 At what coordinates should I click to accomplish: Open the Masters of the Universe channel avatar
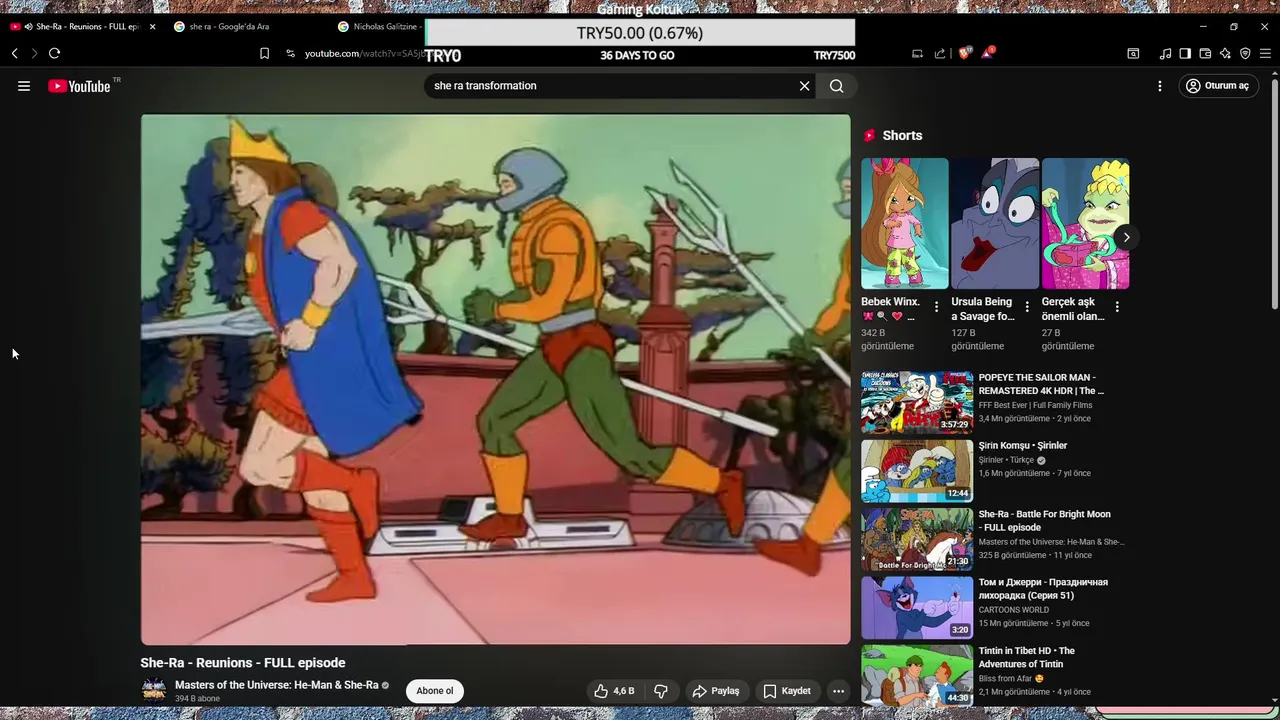(154, 689)
